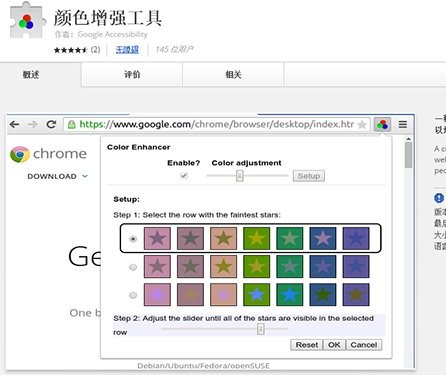Click the scrollbar up arrow
This screenshot has width=446, height=375.
click(x=409, y=139)
